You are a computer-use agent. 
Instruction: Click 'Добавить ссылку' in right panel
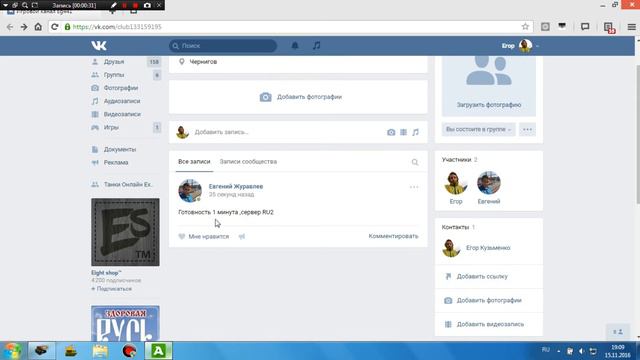pyautogui.click(x=482, y=276)
